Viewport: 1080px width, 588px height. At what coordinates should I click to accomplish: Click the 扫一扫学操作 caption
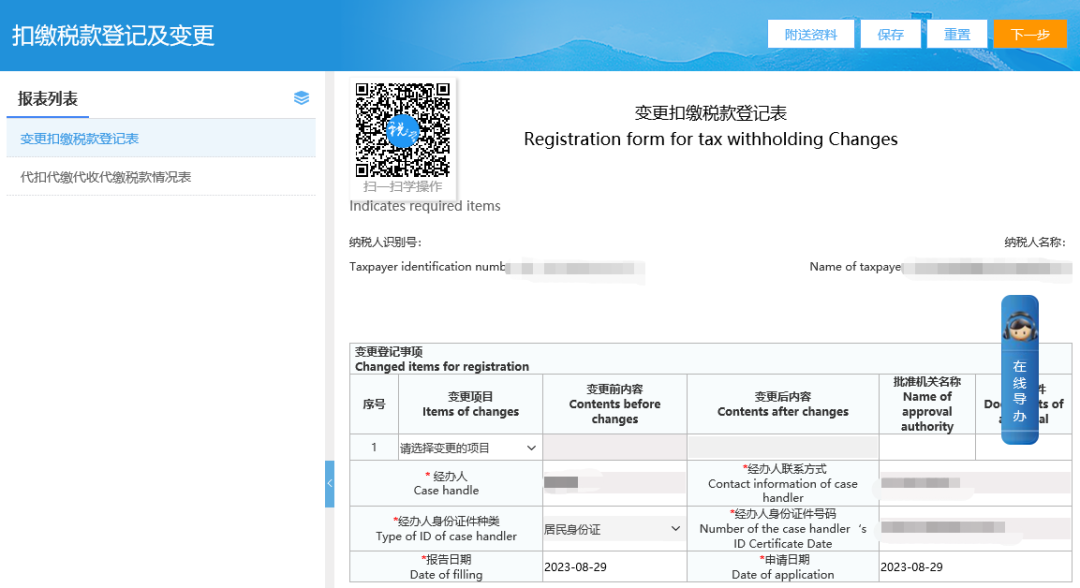point(403,187)
